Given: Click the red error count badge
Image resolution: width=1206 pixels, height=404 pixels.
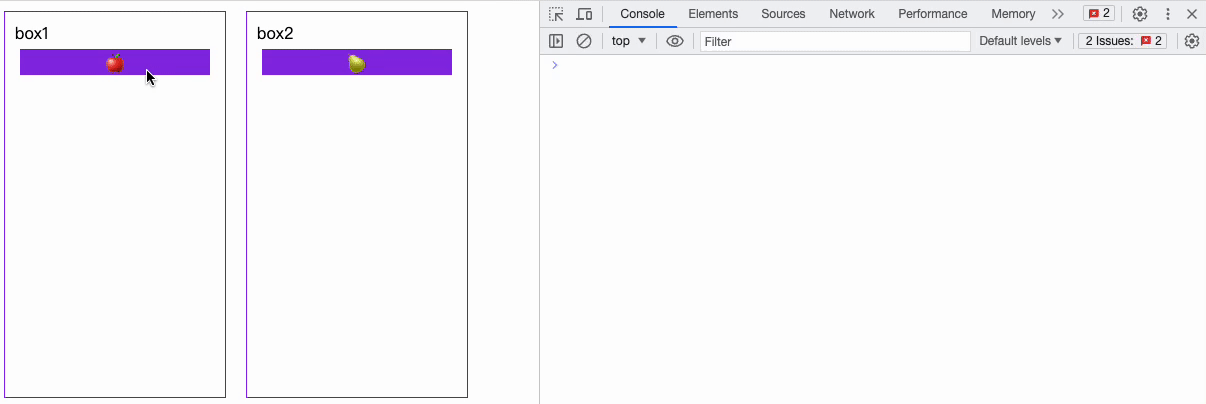Looking at the screenshot, I should pos(1099,14).
